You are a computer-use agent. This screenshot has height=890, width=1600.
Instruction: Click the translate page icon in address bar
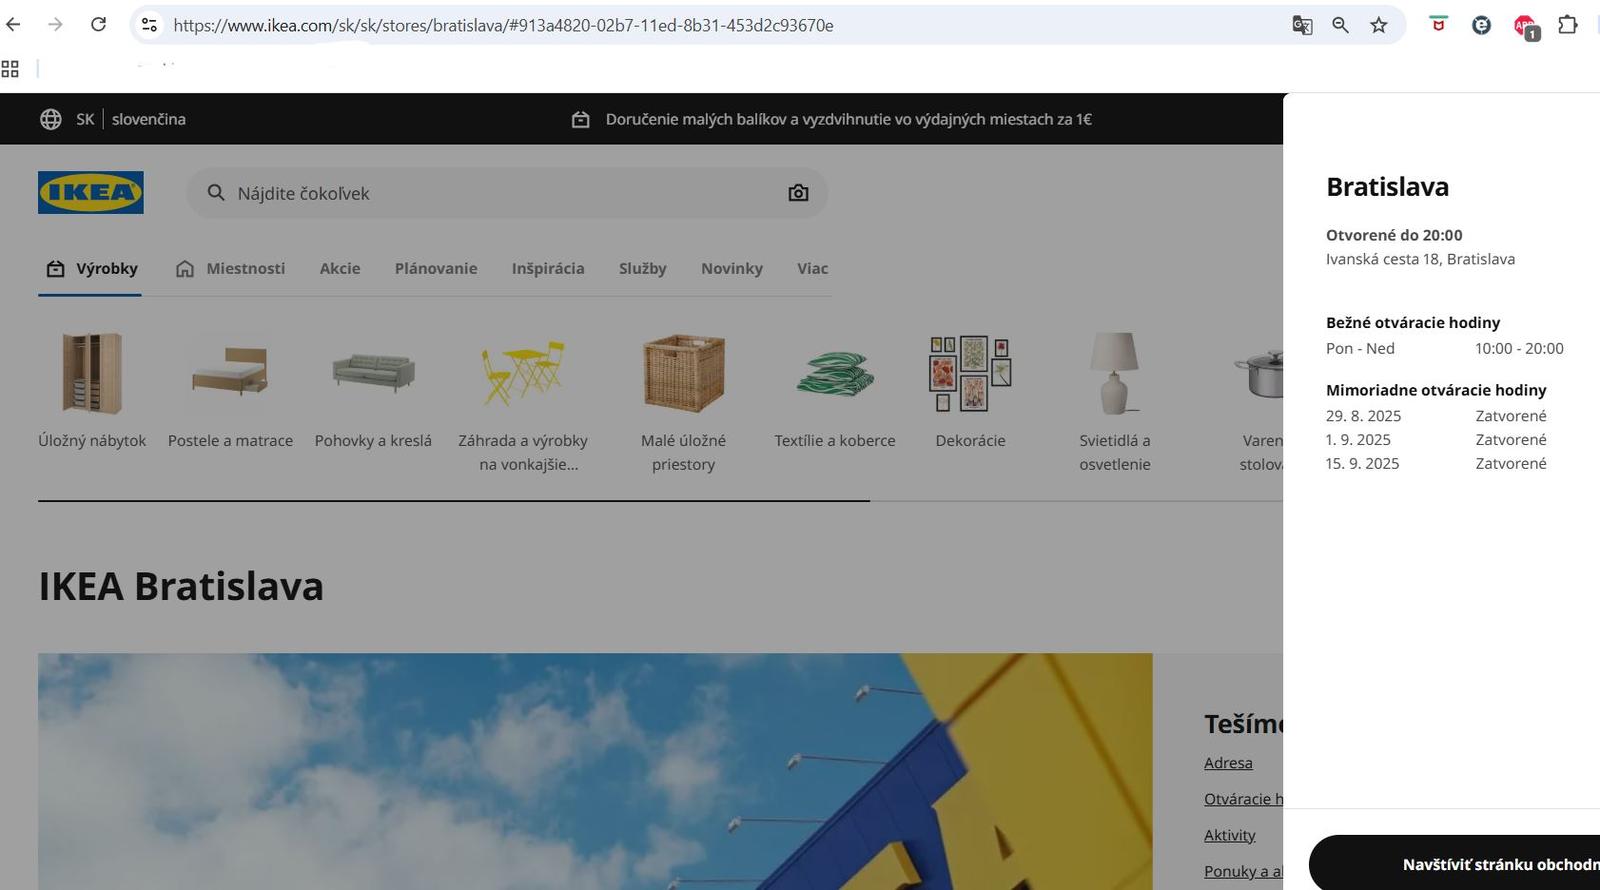click(1302, 25)
